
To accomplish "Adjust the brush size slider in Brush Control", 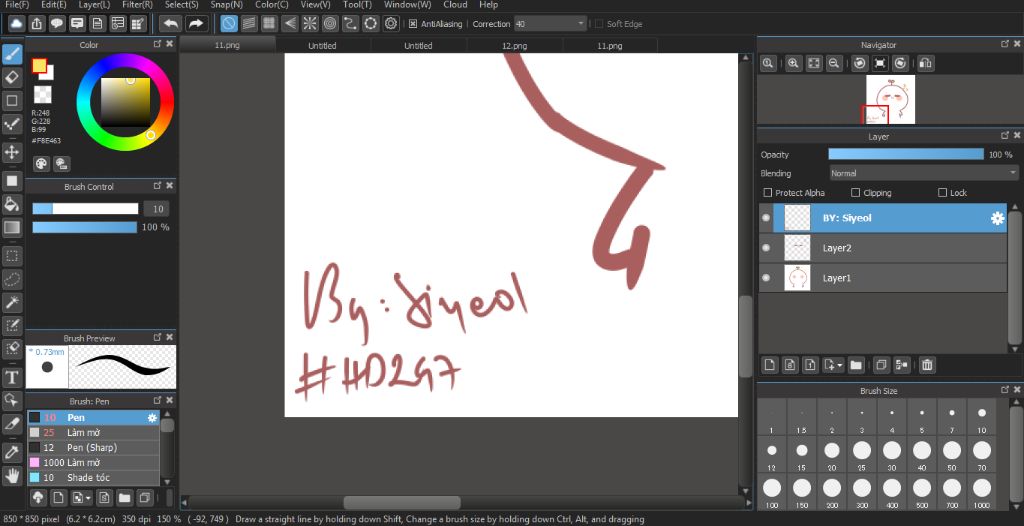I will point(86,208).
